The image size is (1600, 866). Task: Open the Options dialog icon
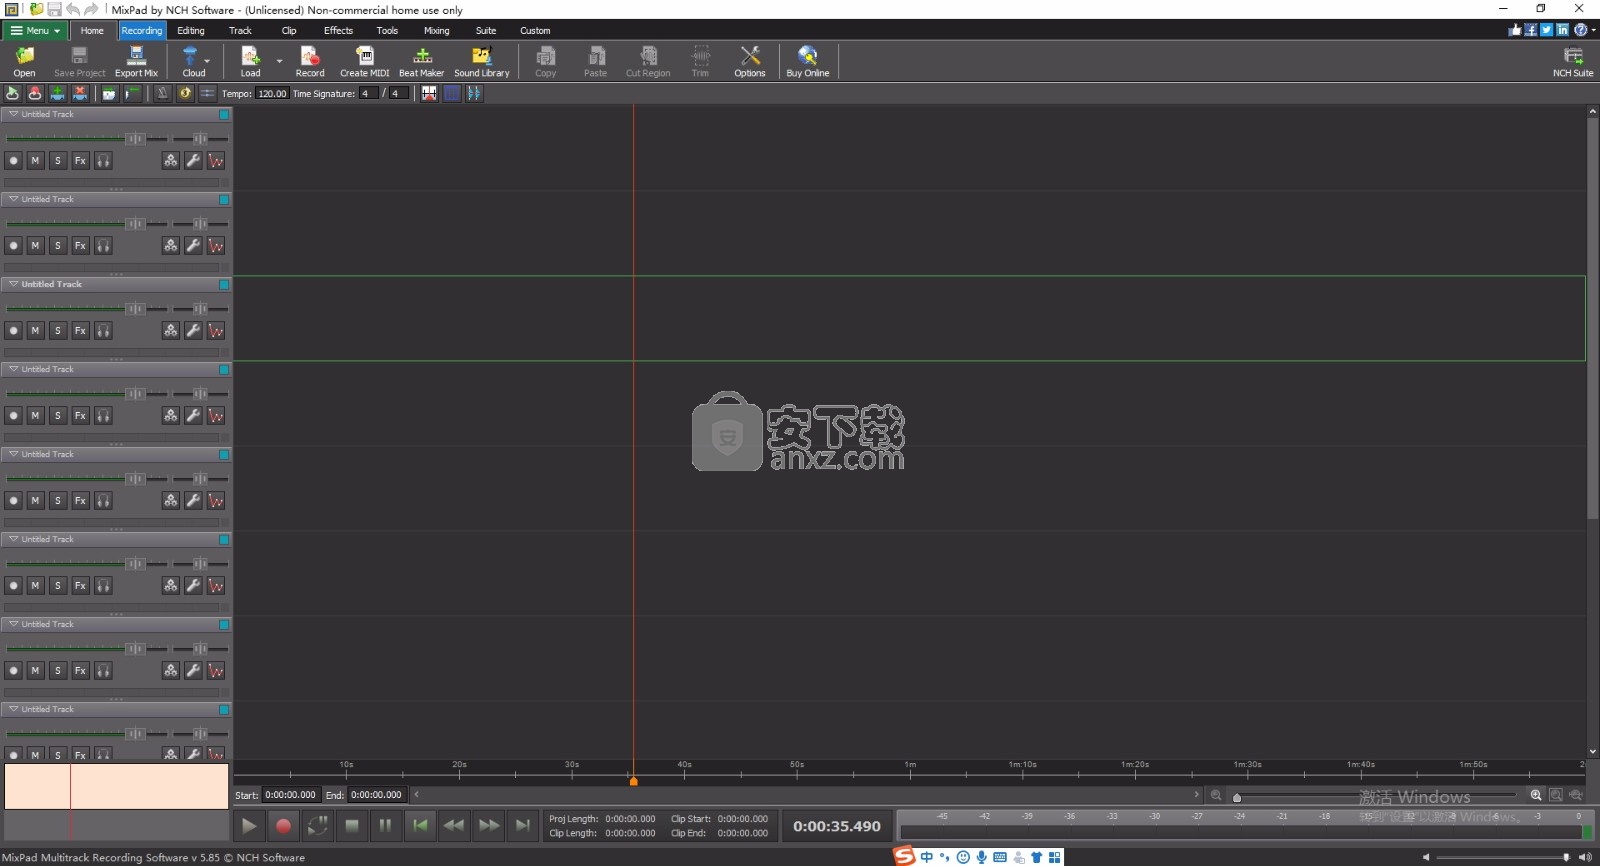click(x=750, y=61)
